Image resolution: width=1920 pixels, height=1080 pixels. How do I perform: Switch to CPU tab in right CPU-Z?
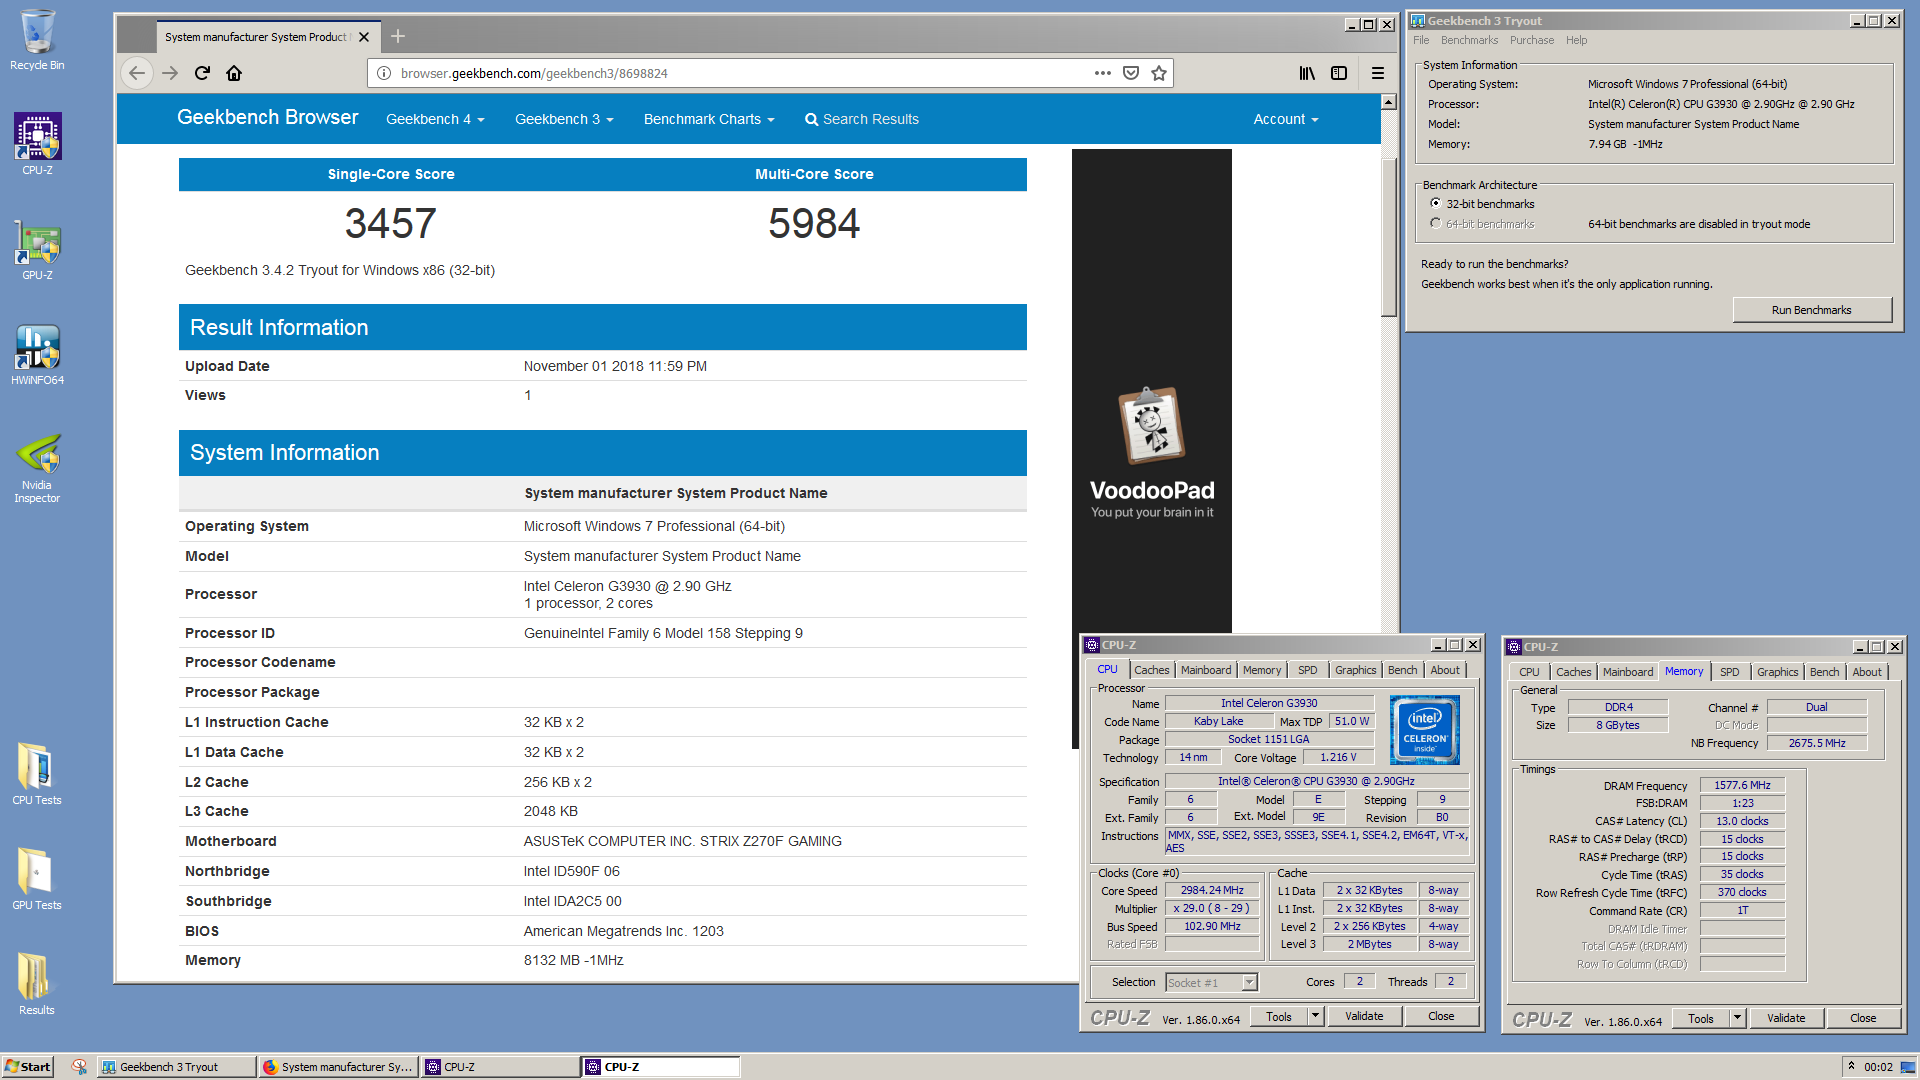coord(1529,672)
